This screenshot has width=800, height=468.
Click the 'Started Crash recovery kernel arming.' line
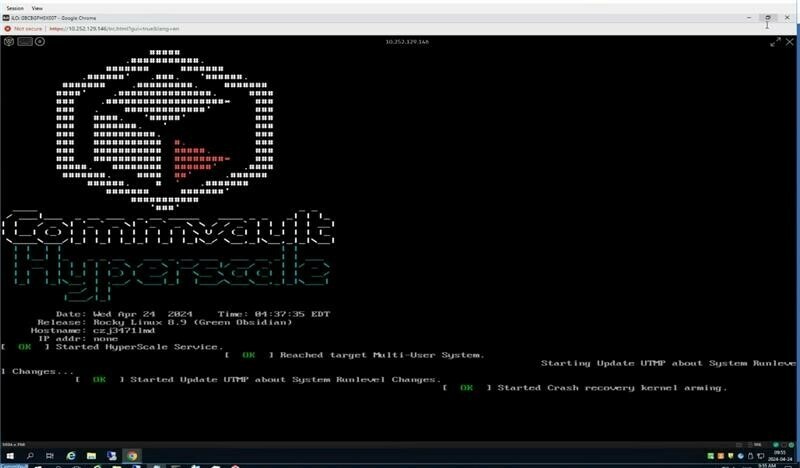(612, 388)
